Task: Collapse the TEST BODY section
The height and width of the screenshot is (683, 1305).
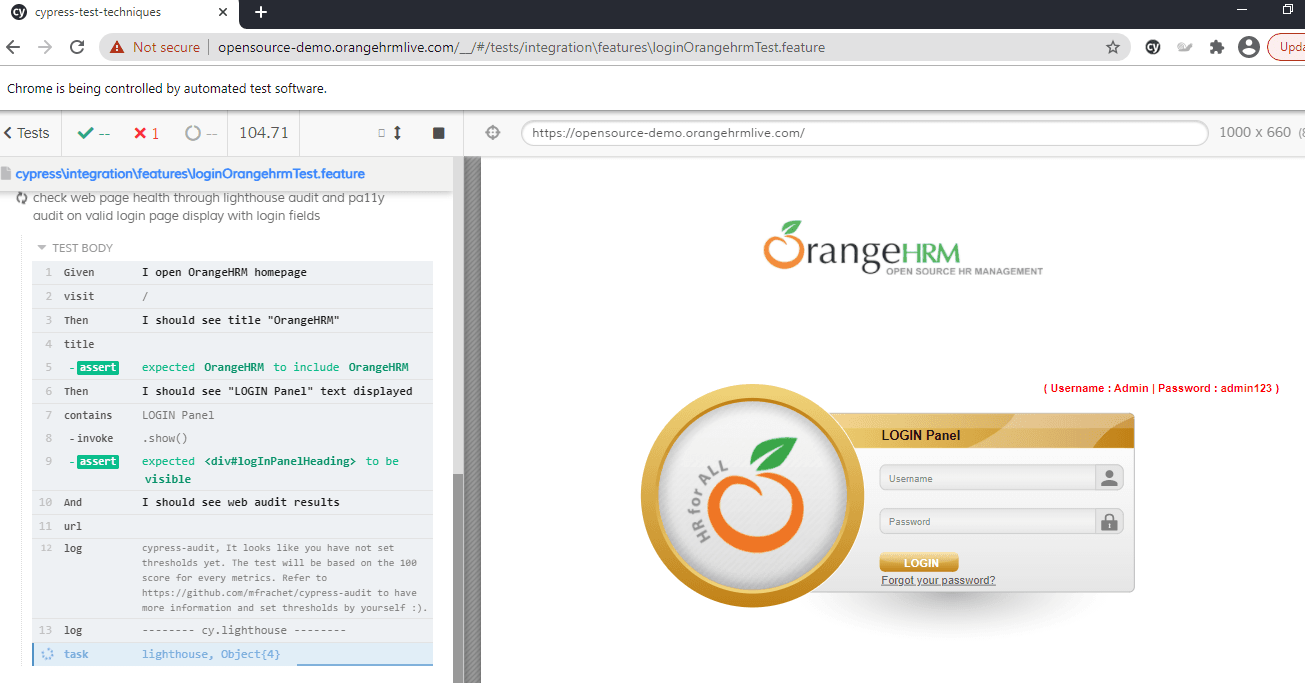Action: point(76,248)
